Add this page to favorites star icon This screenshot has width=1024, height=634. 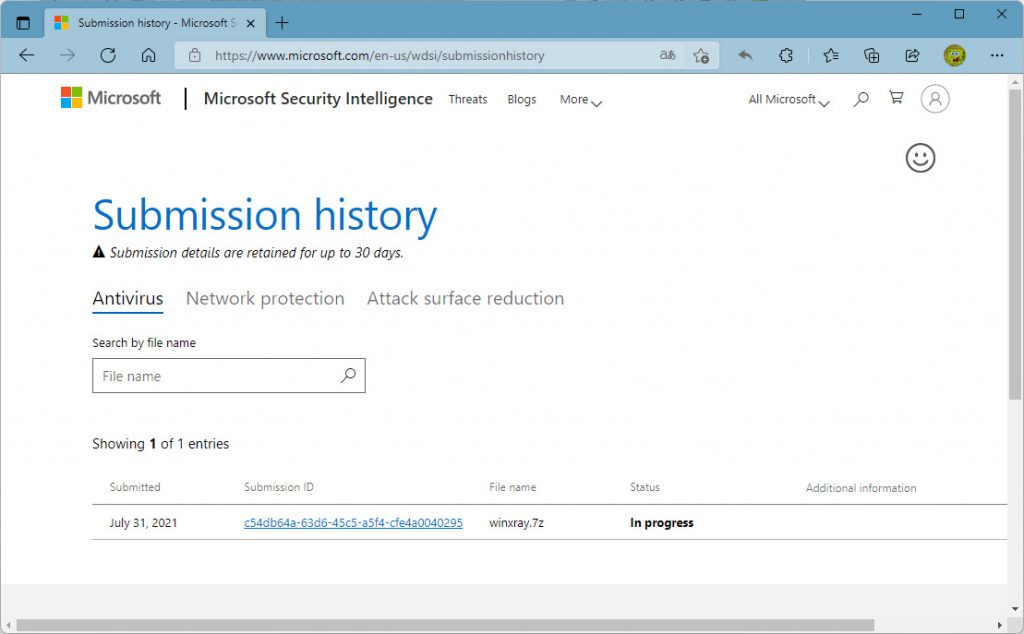[x=701, y=56]
